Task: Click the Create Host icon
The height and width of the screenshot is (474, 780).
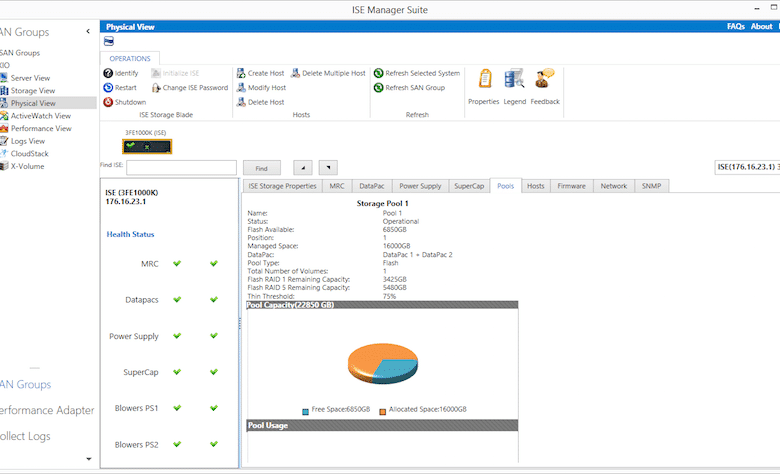Action: (x=241, y=73)
